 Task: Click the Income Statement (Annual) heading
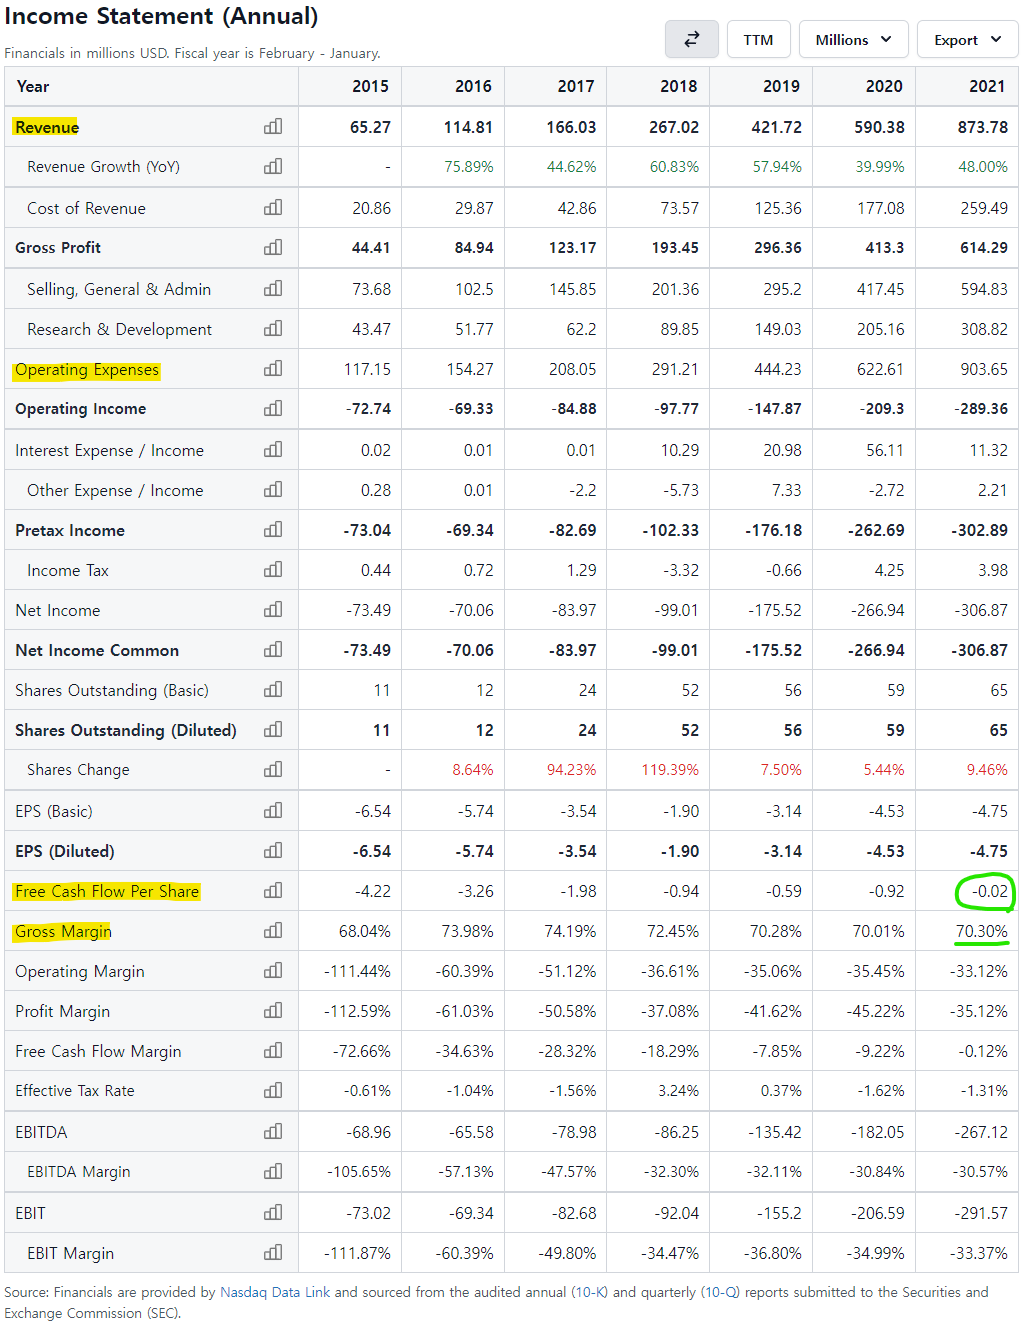161,16
